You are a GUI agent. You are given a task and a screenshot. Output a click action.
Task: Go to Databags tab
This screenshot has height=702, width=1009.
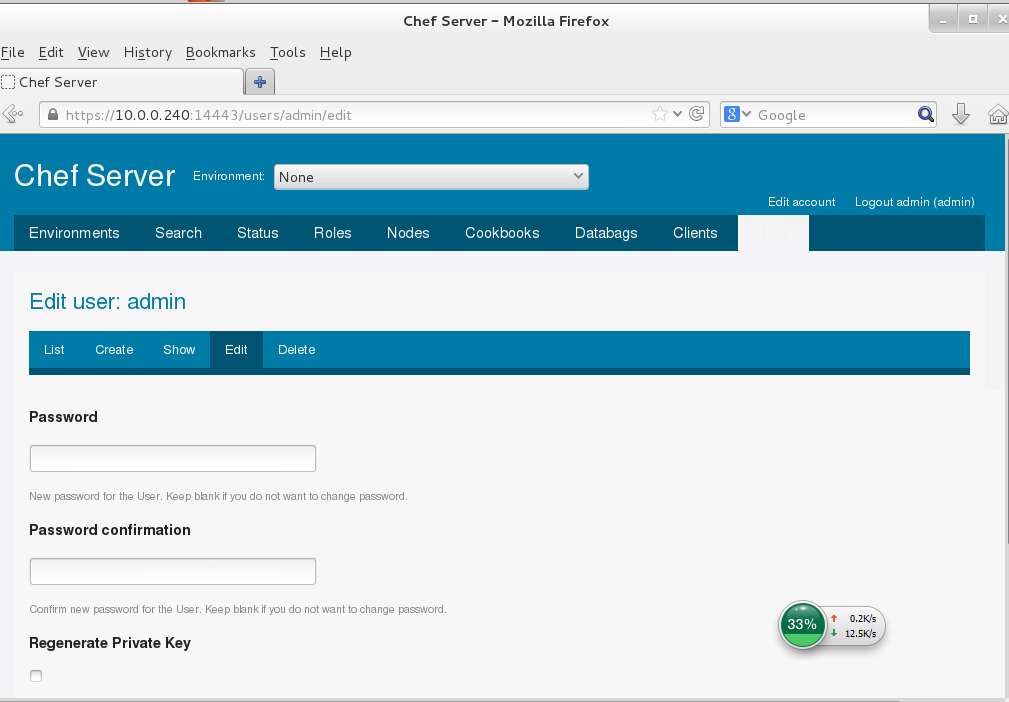pyautogui.click(x=606, y=233)
